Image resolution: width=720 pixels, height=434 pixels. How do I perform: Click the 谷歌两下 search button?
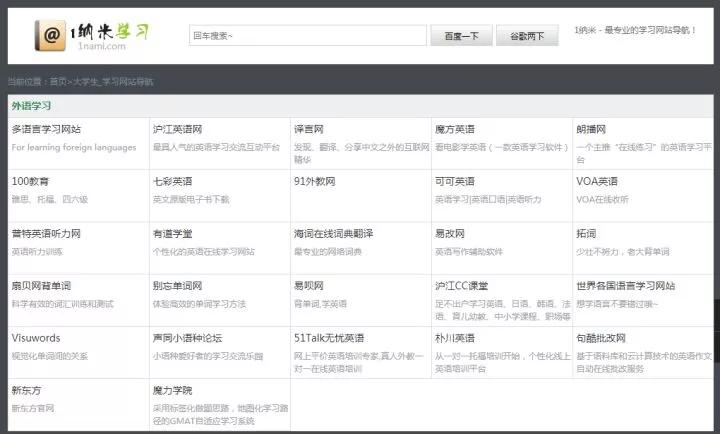click(527, 35)
